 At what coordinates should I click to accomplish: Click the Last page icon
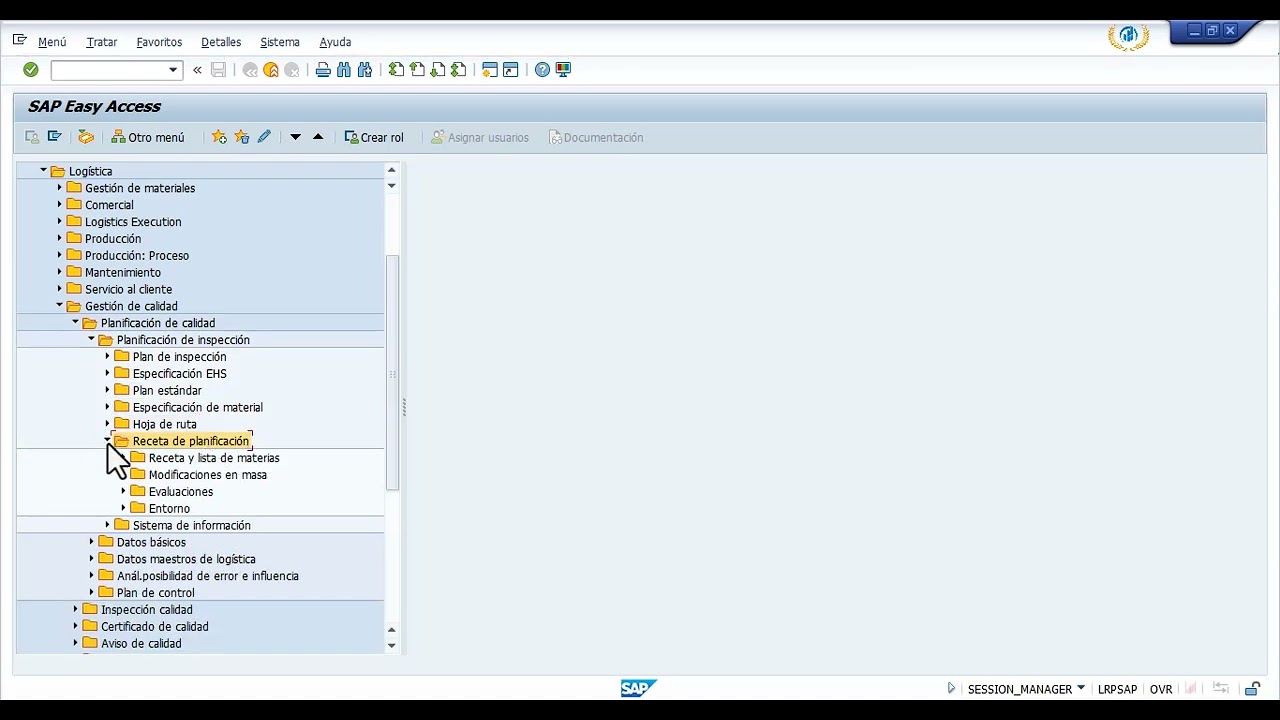459,70
